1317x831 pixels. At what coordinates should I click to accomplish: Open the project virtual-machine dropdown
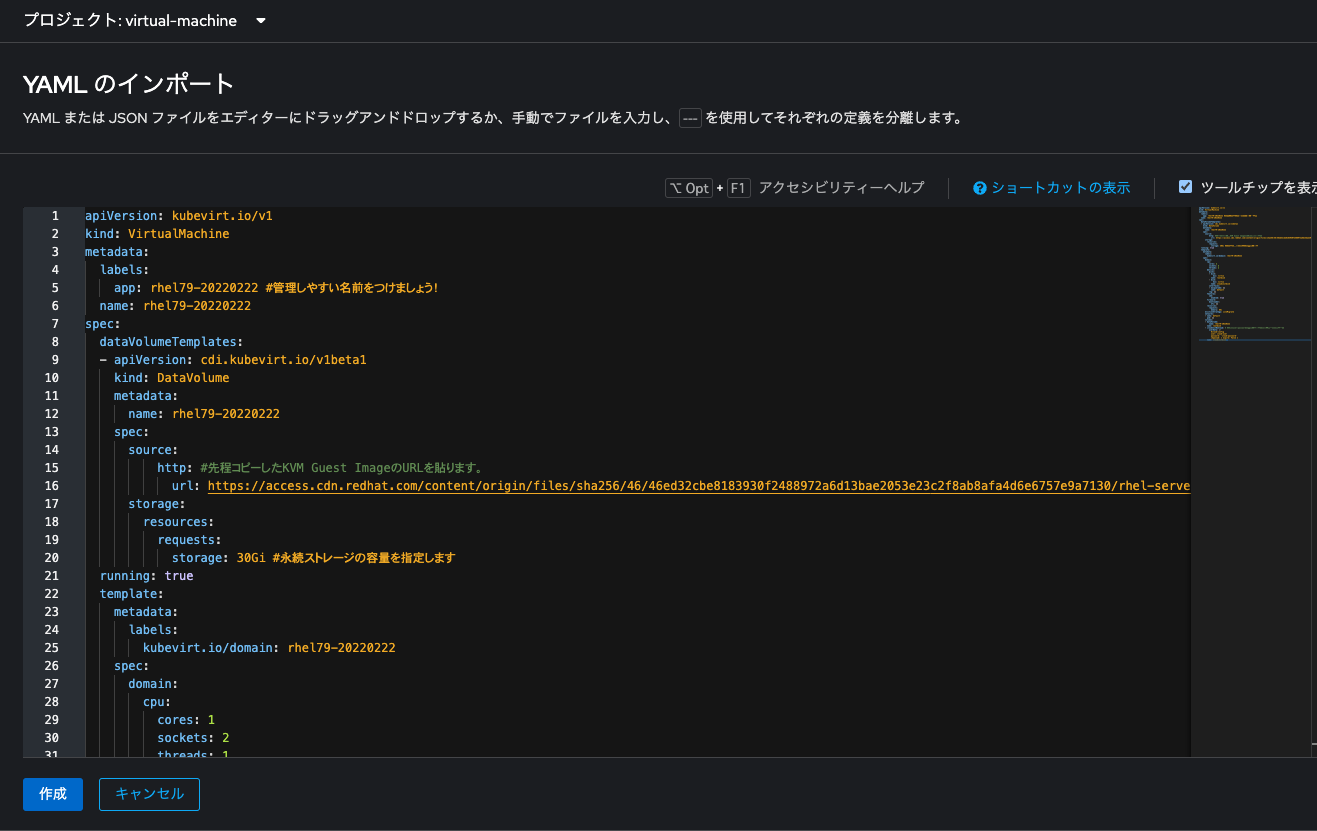coord(145,20)
